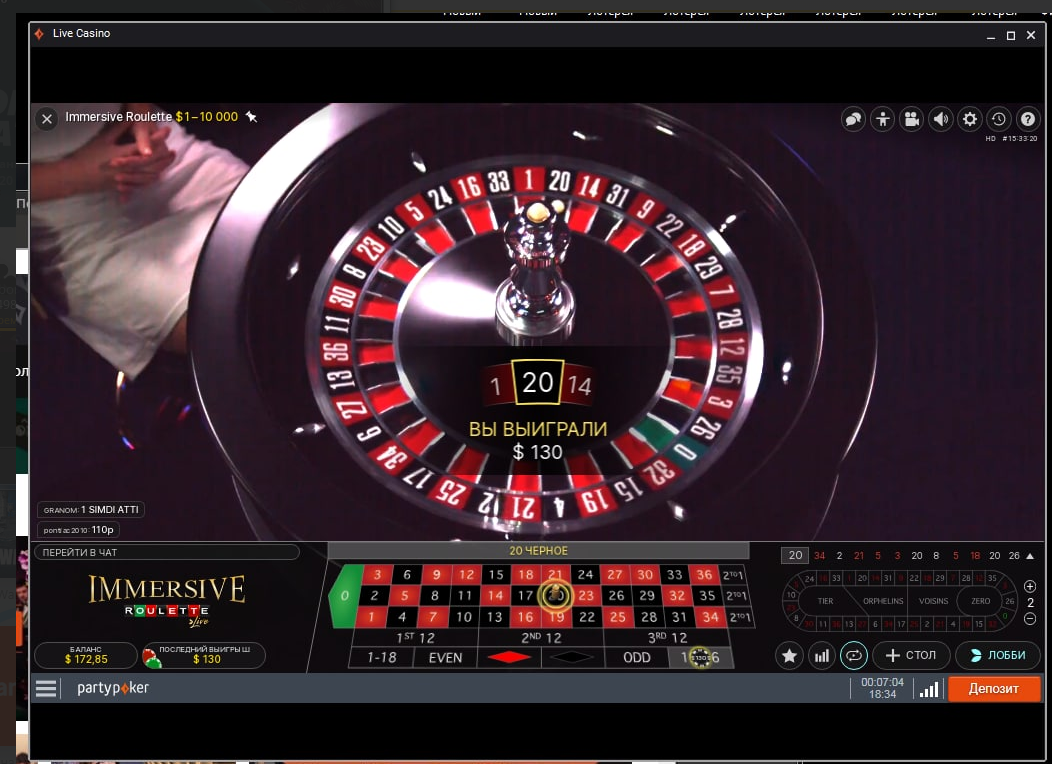The width and height of the screenshot is (1052, 764).
Task: Open the partypoker hamburger menu
Action: point(46,688)
